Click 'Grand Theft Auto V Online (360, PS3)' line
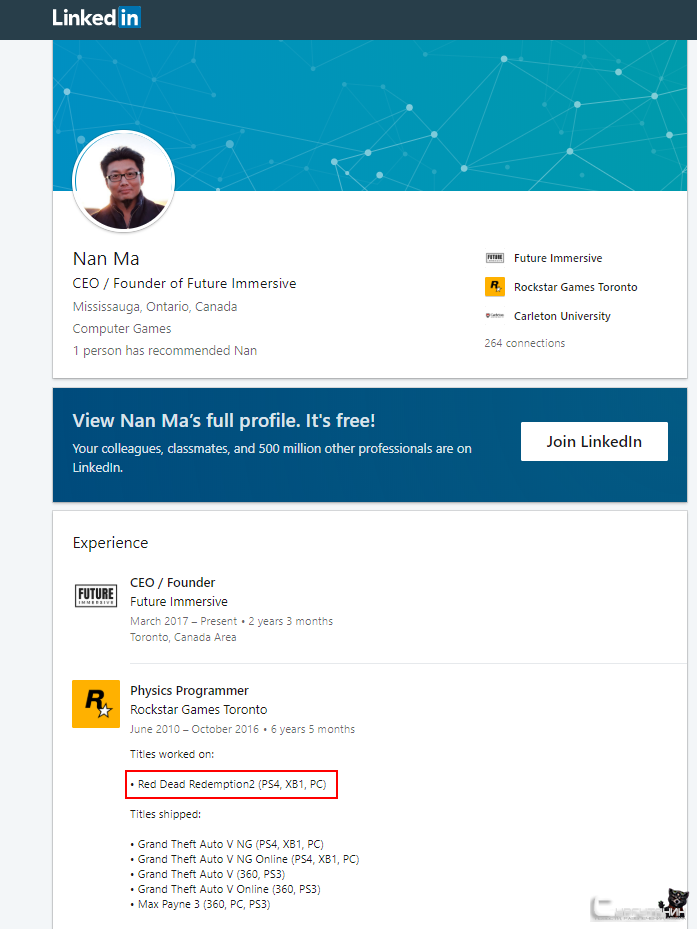The height and width of the screenshot is (929, 697). 225,889
